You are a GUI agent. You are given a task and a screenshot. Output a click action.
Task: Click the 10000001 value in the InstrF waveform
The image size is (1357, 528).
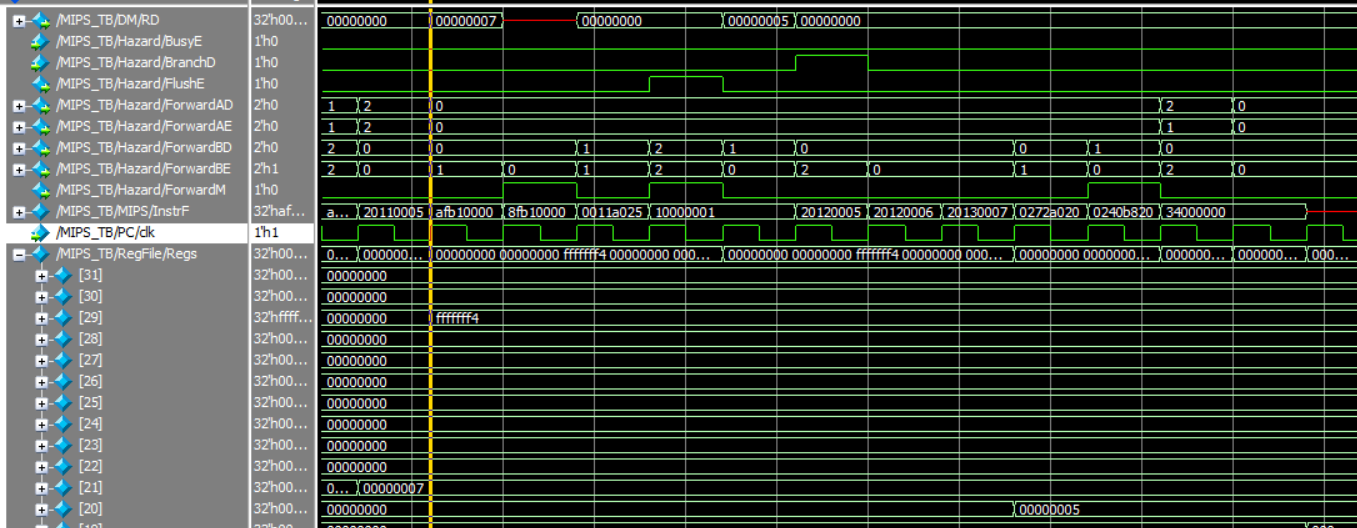point(684,212)
